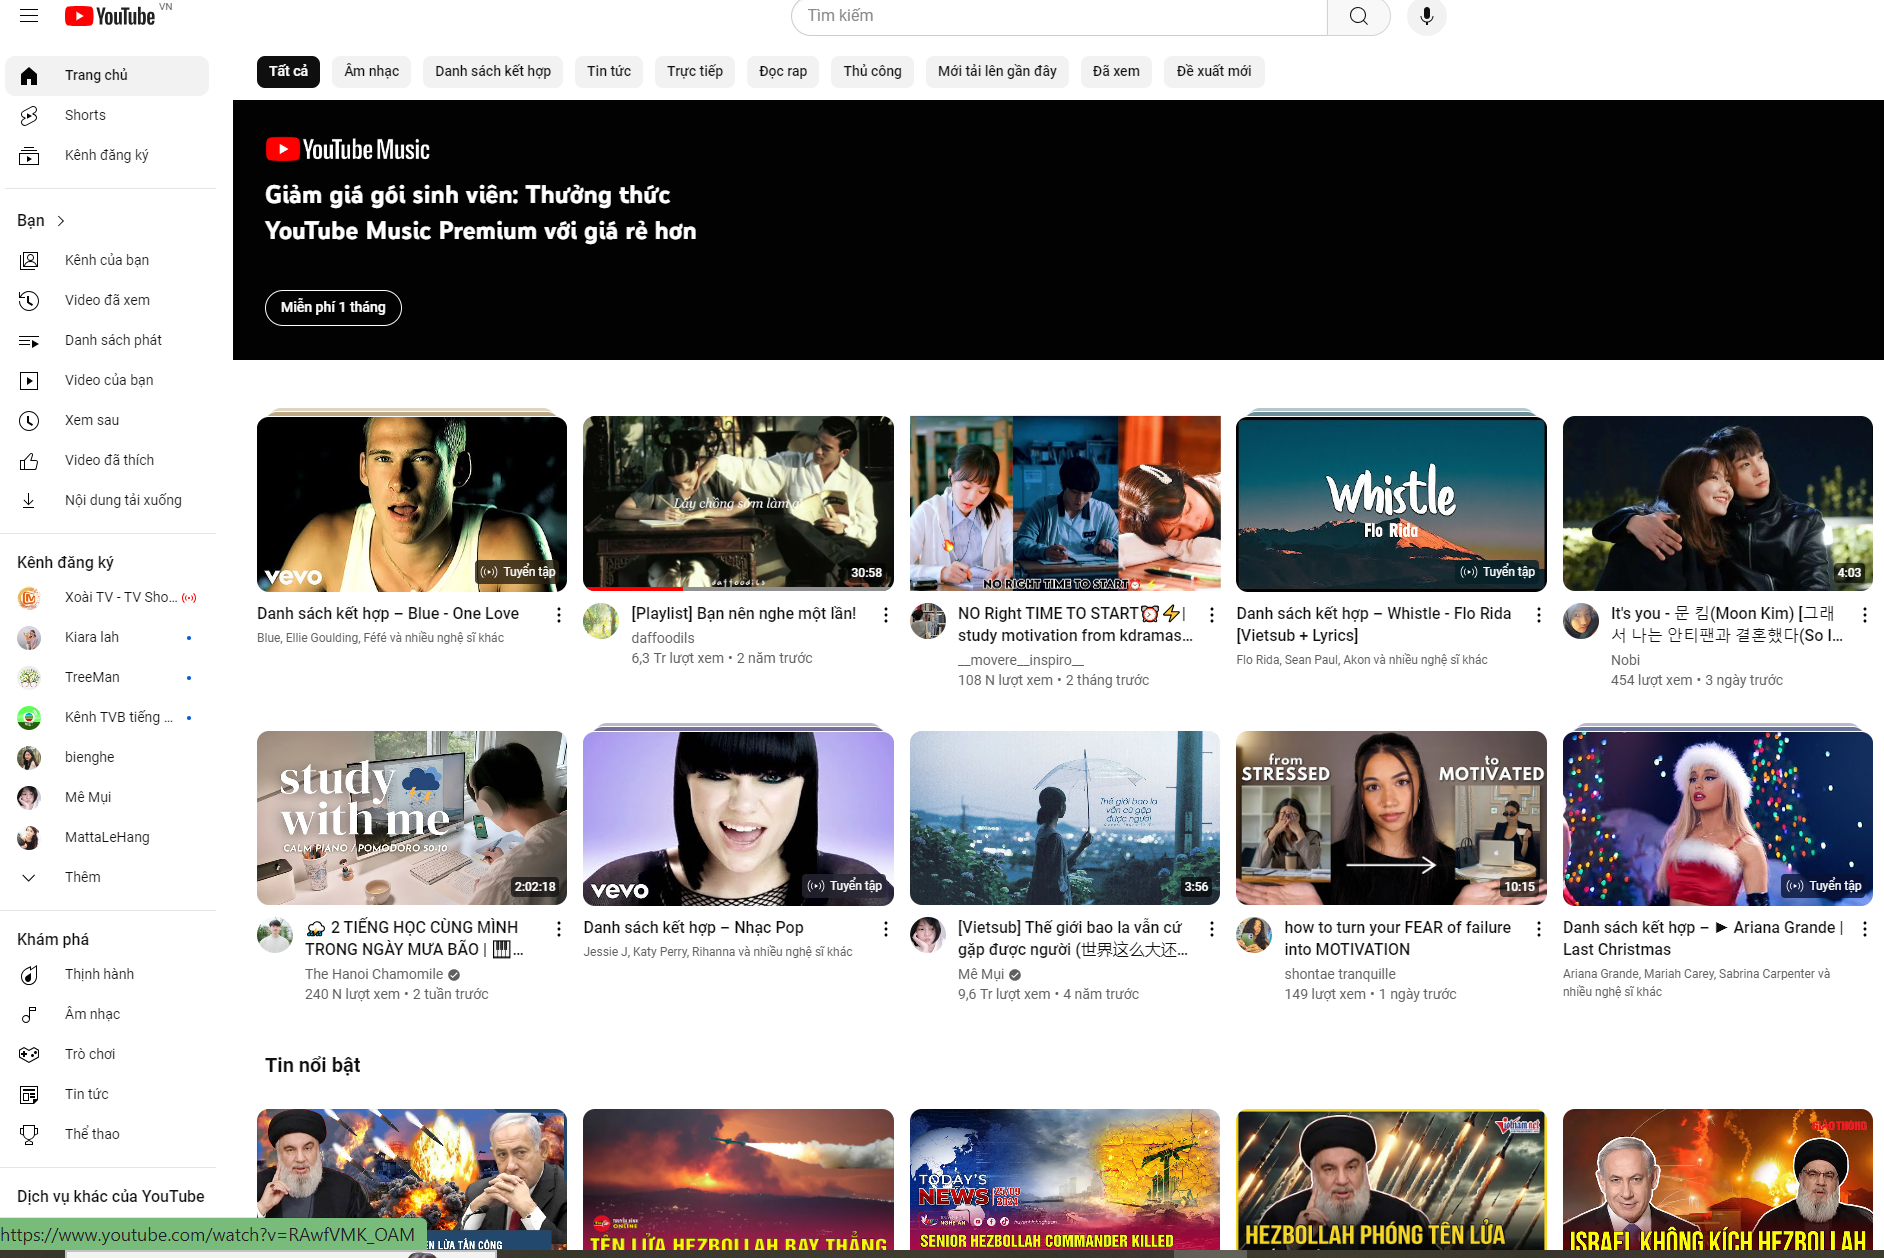The image size is (1884, 1258).
Task: Select the Đọc rap filter chip
Action: click(783, 72)
